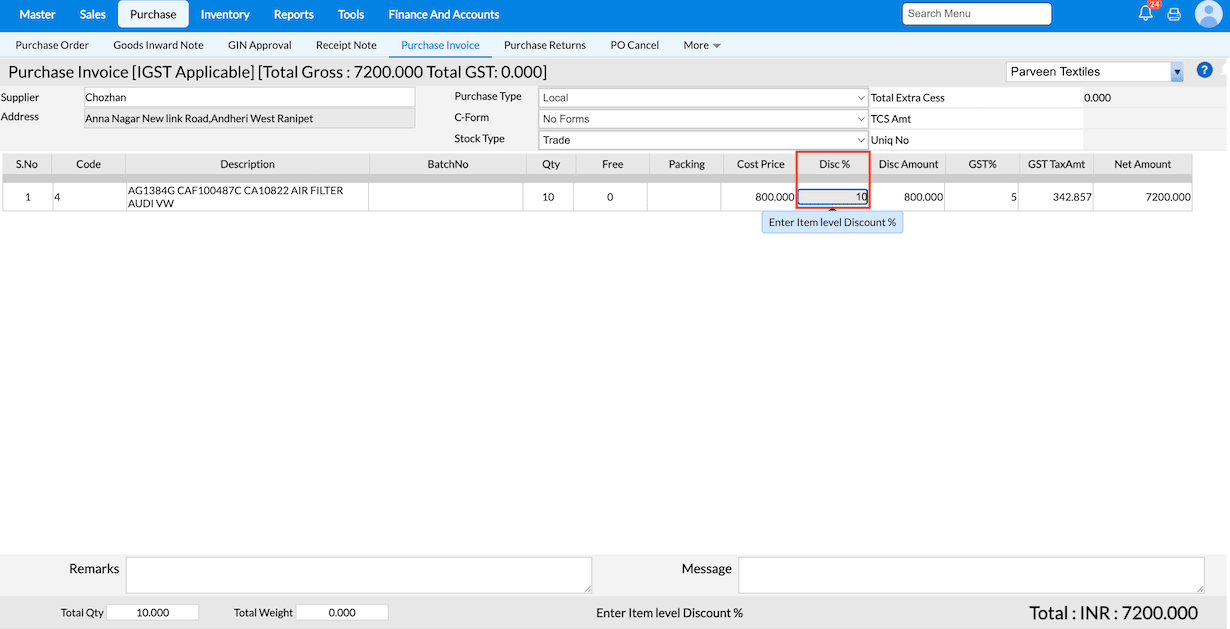Select the Qty cell for row 1
The image size is (1230, 629).
click(548, 197)
